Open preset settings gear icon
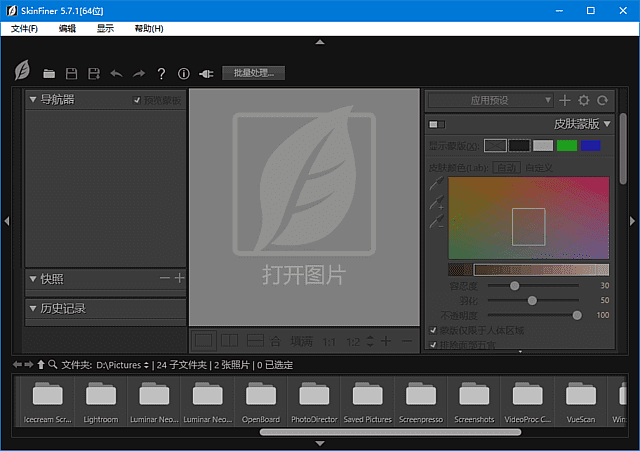Image resolution: width=640 pixels, height=451 pixels. [x=584, y=100]
